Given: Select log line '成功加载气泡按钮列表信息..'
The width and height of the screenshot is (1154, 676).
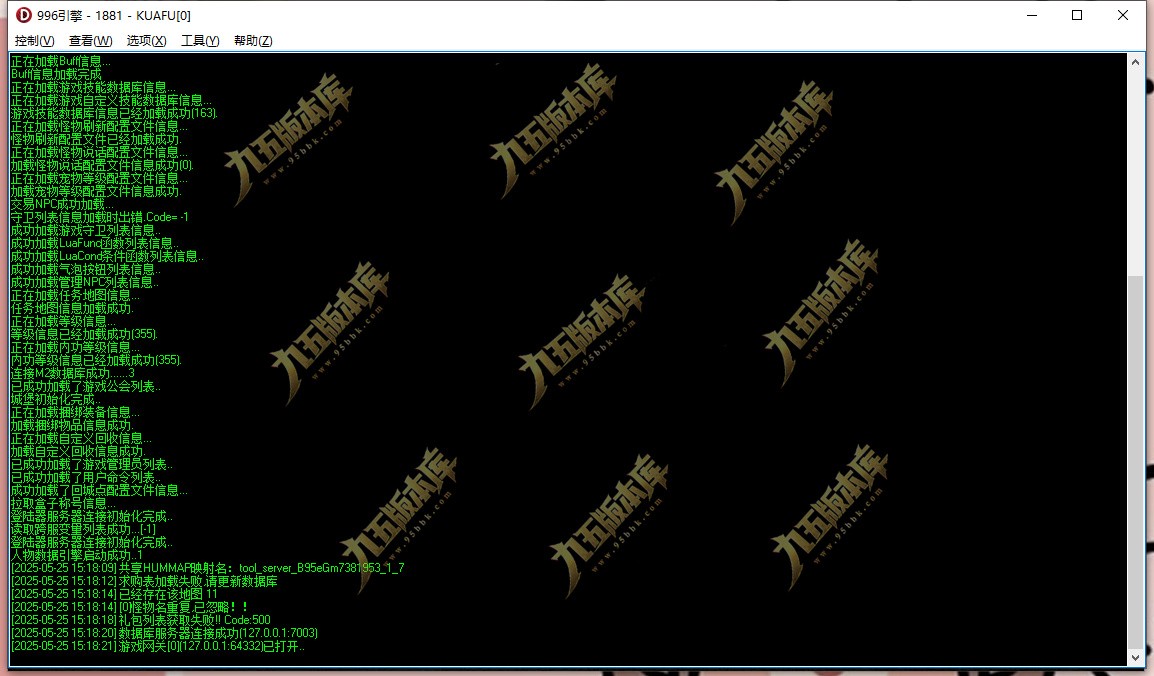Looking at the screenshot, I should coord(85,269).
